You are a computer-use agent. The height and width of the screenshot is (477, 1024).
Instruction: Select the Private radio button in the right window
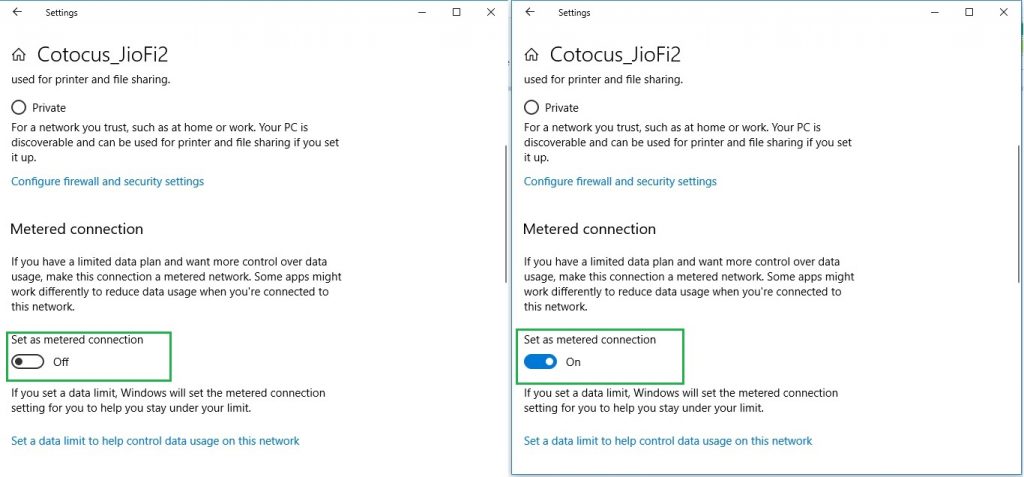[532, 107]
